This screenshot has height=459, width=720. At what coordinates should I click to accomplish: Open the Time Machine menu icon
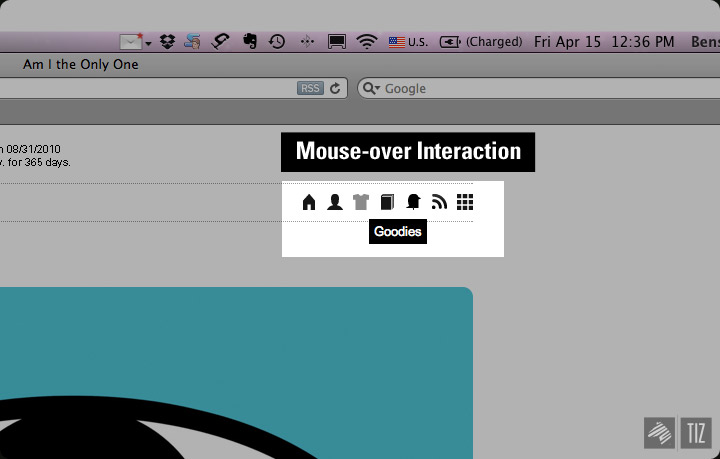point(277,42)
